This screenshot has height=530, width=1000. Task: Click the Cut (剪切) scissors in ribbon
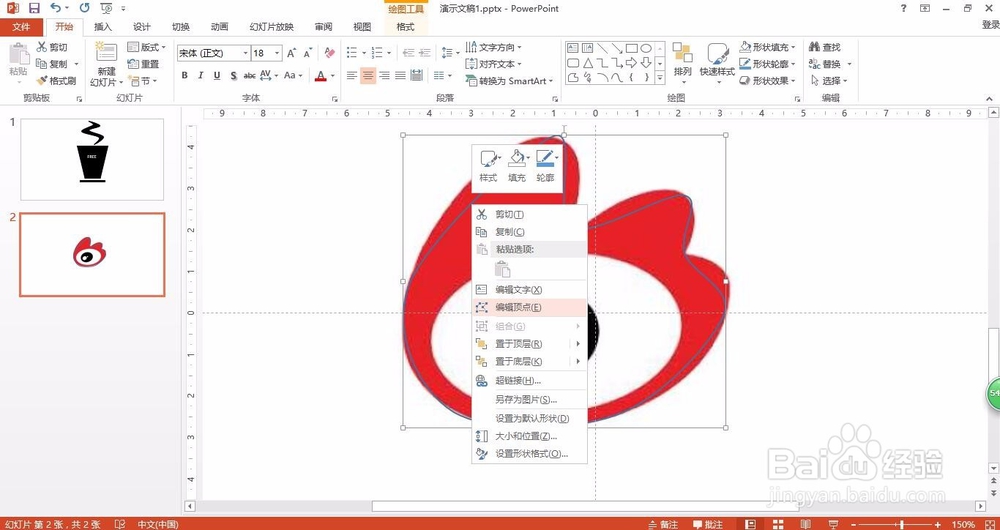tap(52, 47)
